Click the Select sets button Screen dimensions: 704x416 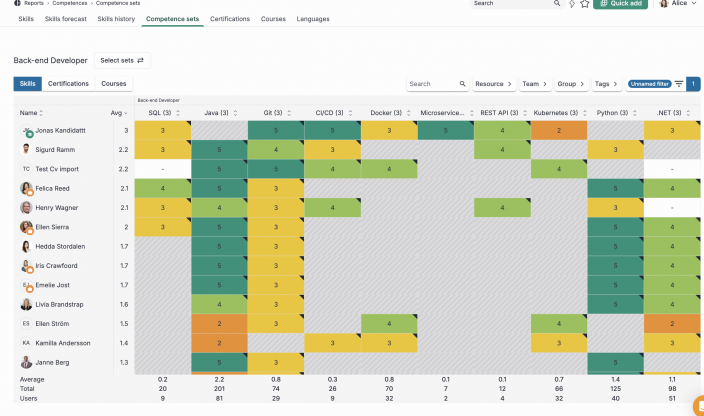122,60
